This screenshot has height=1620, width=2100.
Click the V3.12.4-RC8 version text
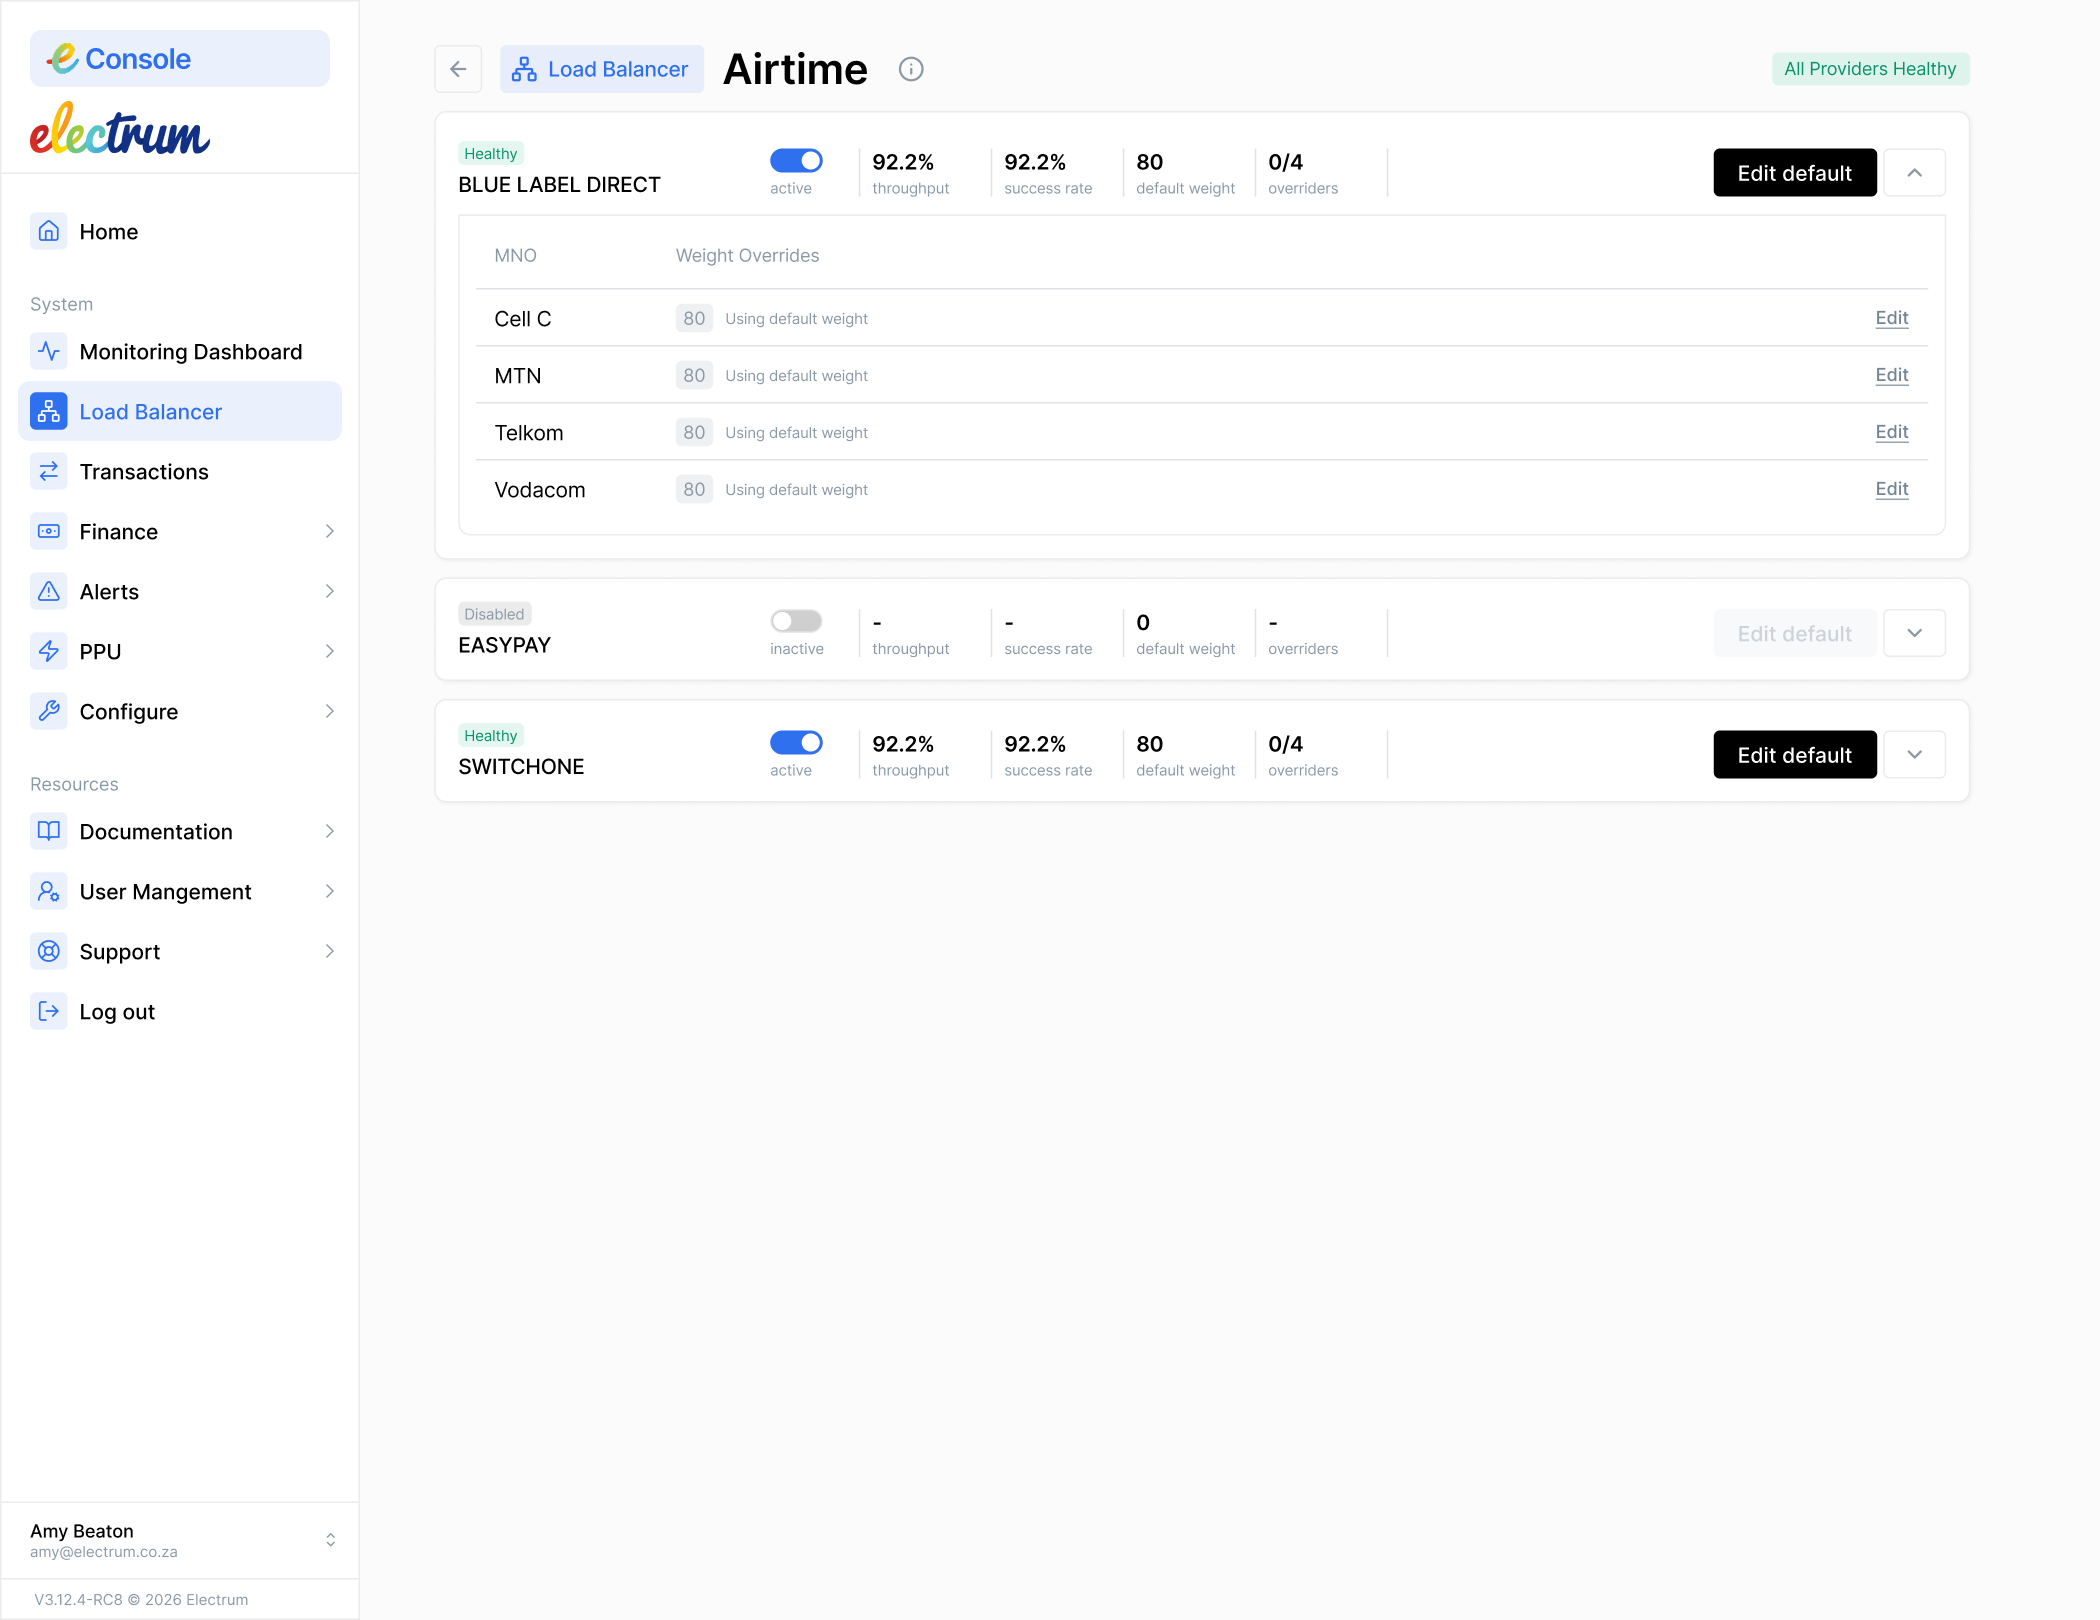[141, 1600]
